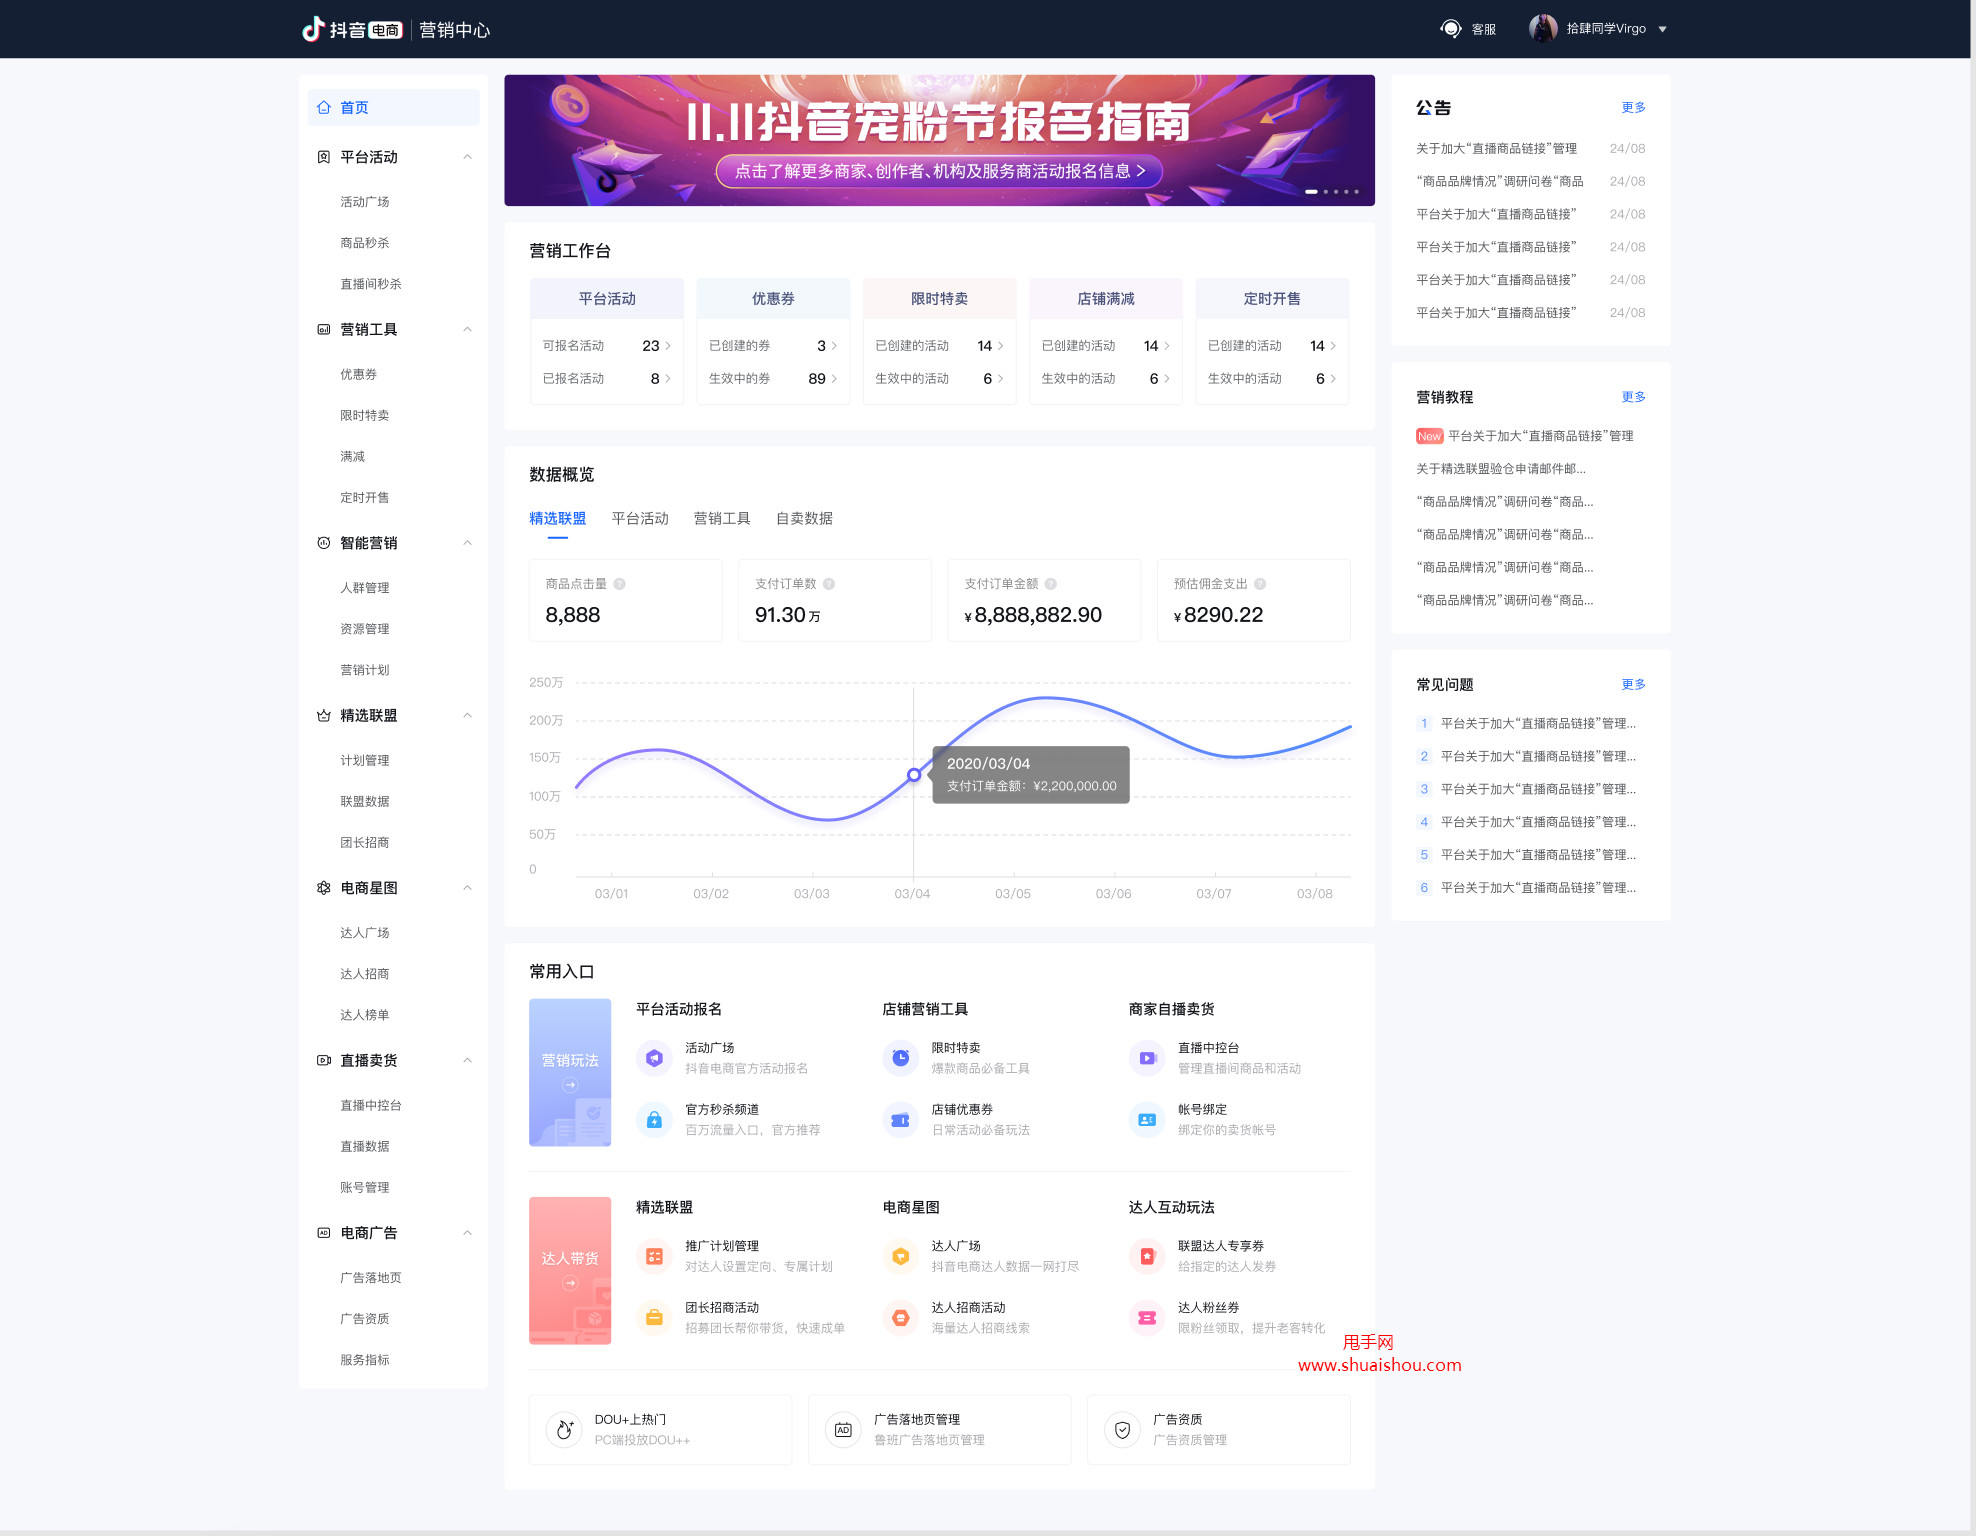Collapse the 平台活动 sidebar section
The height and width of the screenshot is (1536, 1976).
tap(466, 157)
